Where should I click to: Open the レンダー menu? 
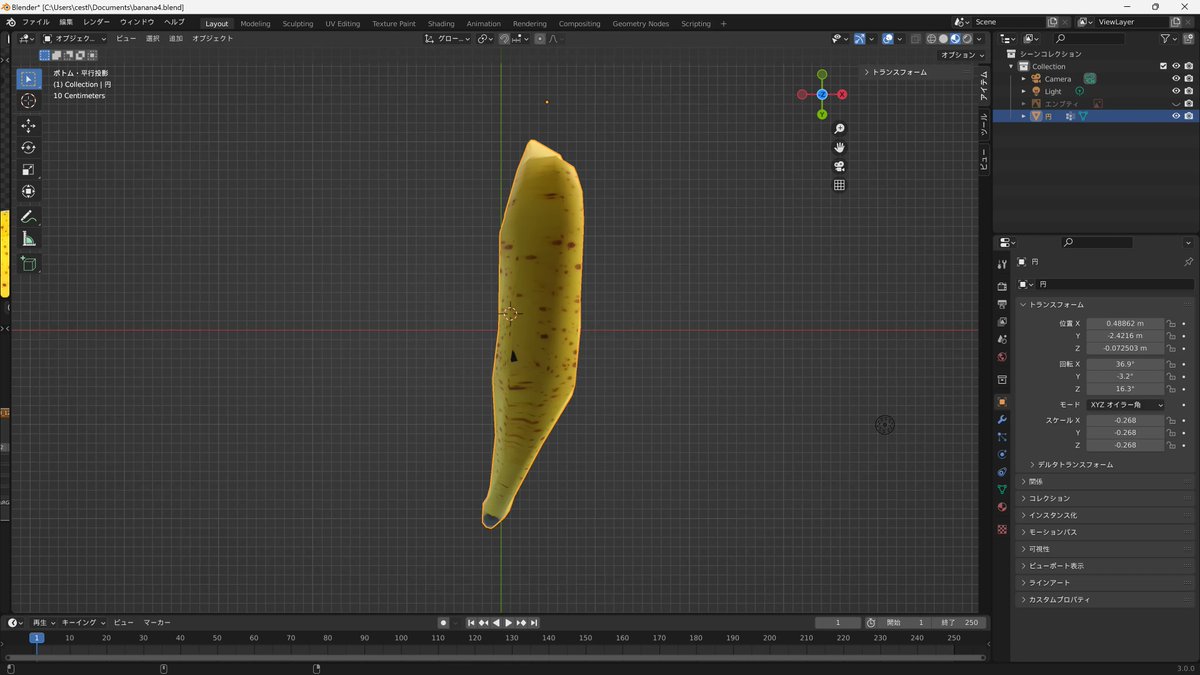coord(97,22)
